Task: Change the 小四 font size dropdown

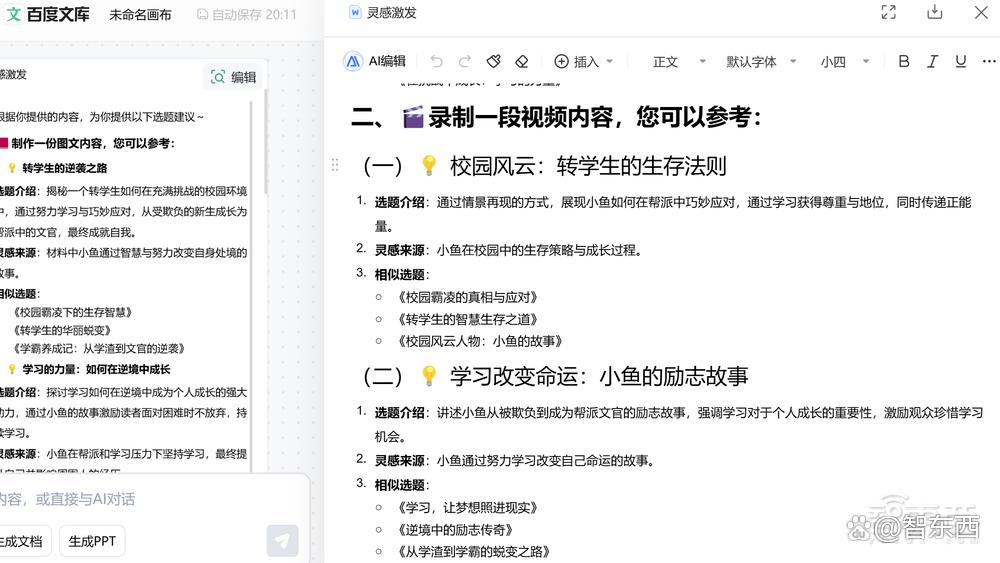Action: (844, 61)
